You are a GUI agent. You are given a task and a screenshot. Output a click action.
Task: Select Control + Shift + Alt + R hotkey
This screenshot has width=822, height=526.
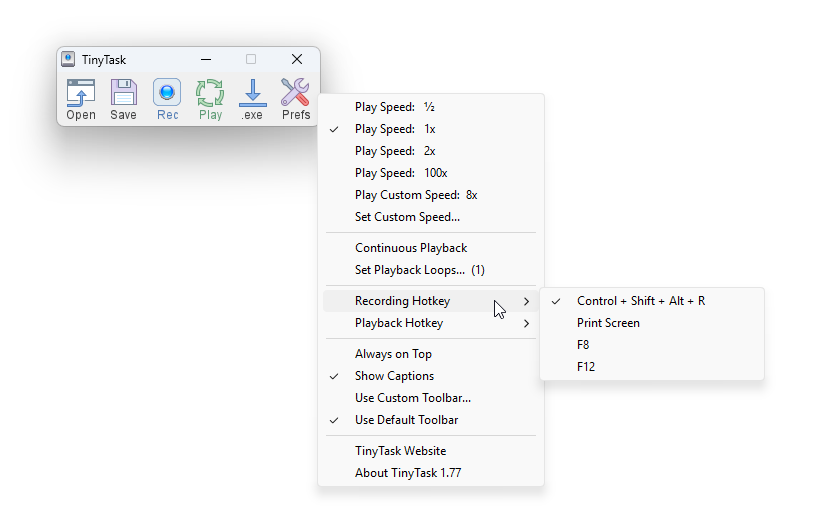click(x=652, y=301)
